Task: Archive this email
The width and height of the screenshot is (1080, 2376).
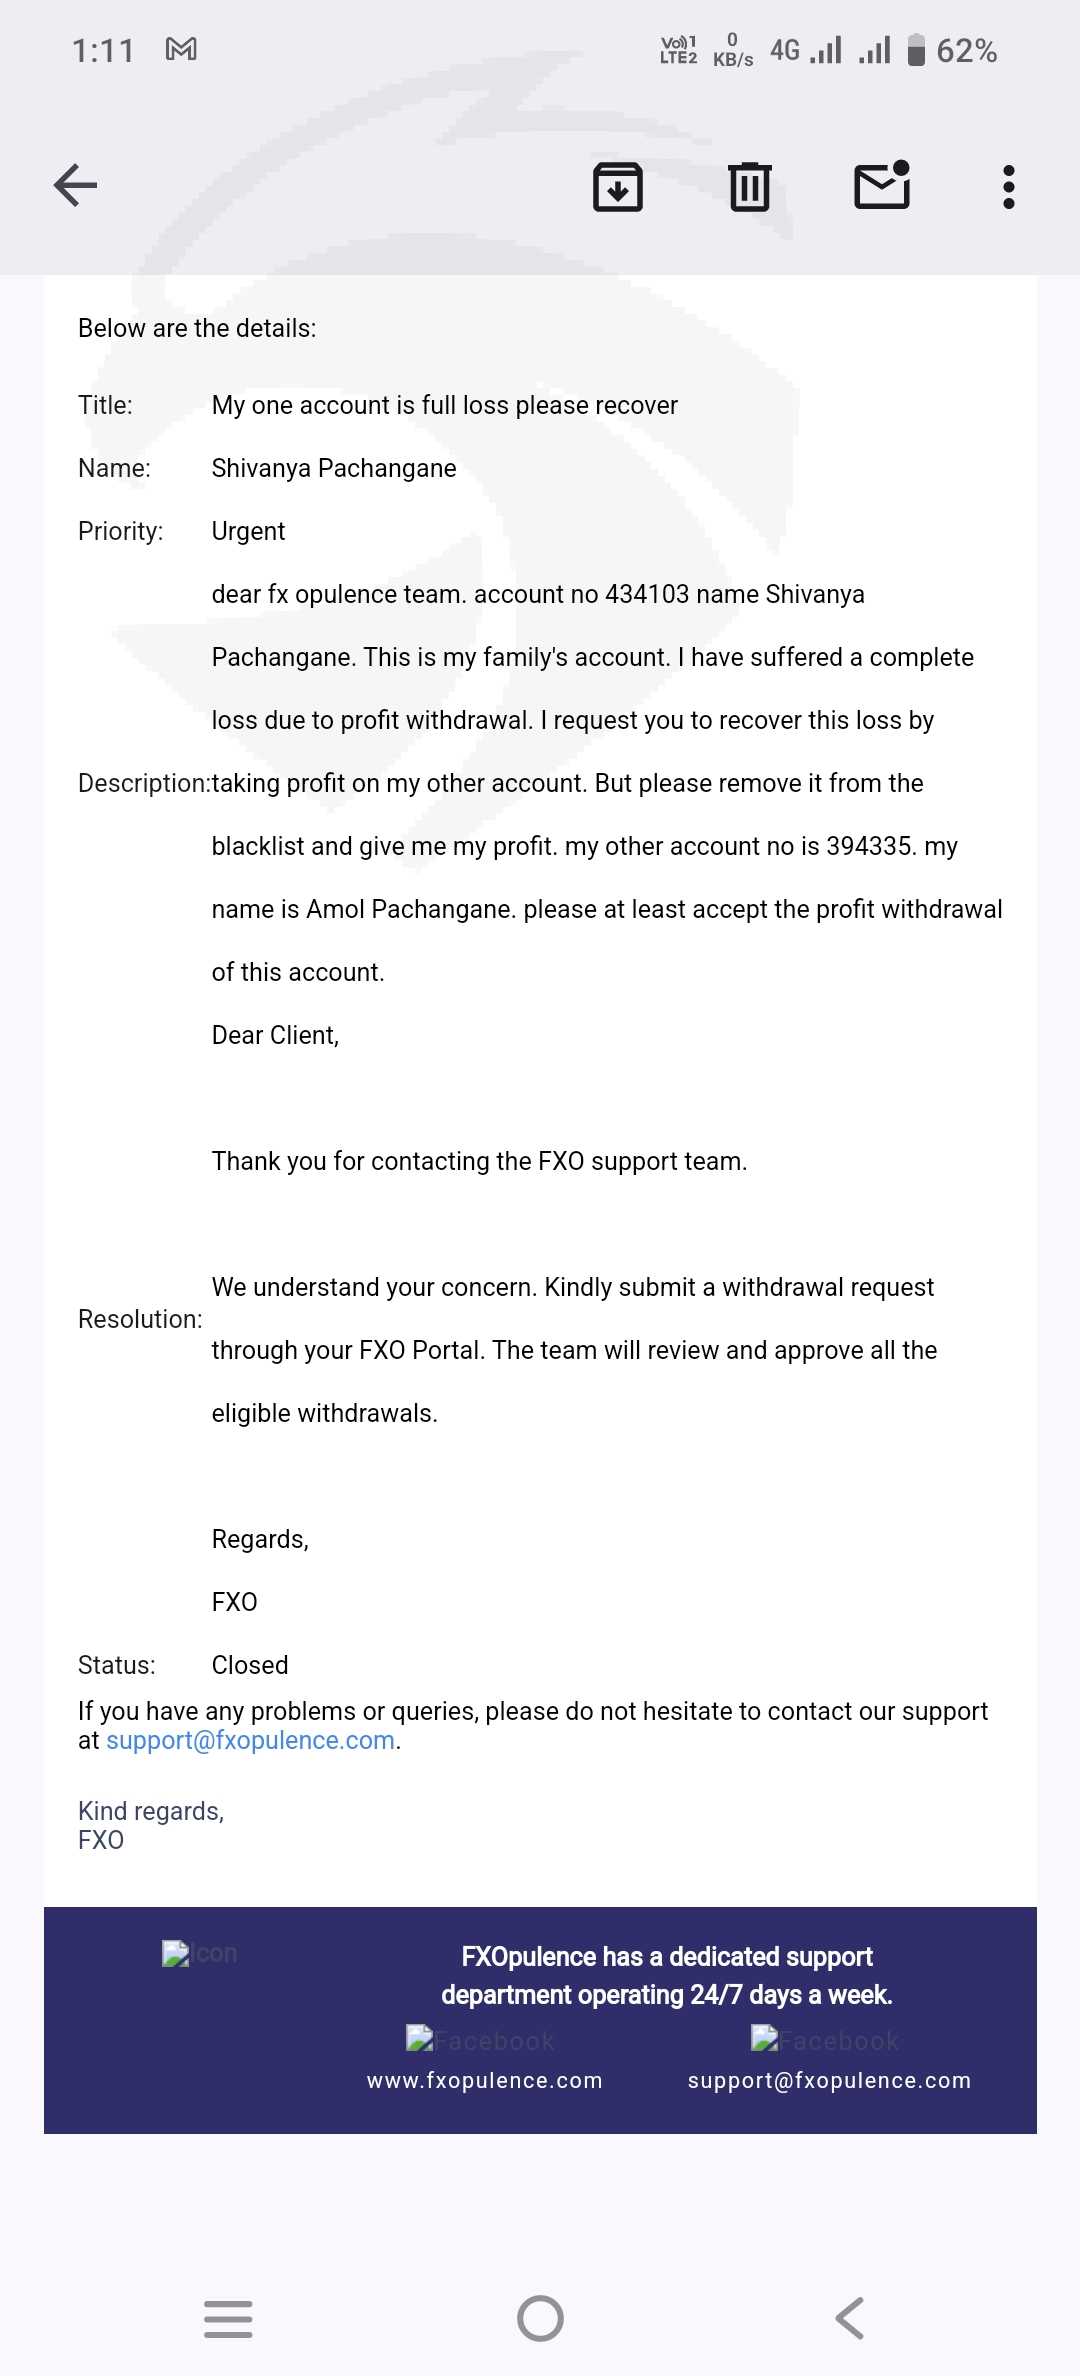Action: [x=618, y=186]
